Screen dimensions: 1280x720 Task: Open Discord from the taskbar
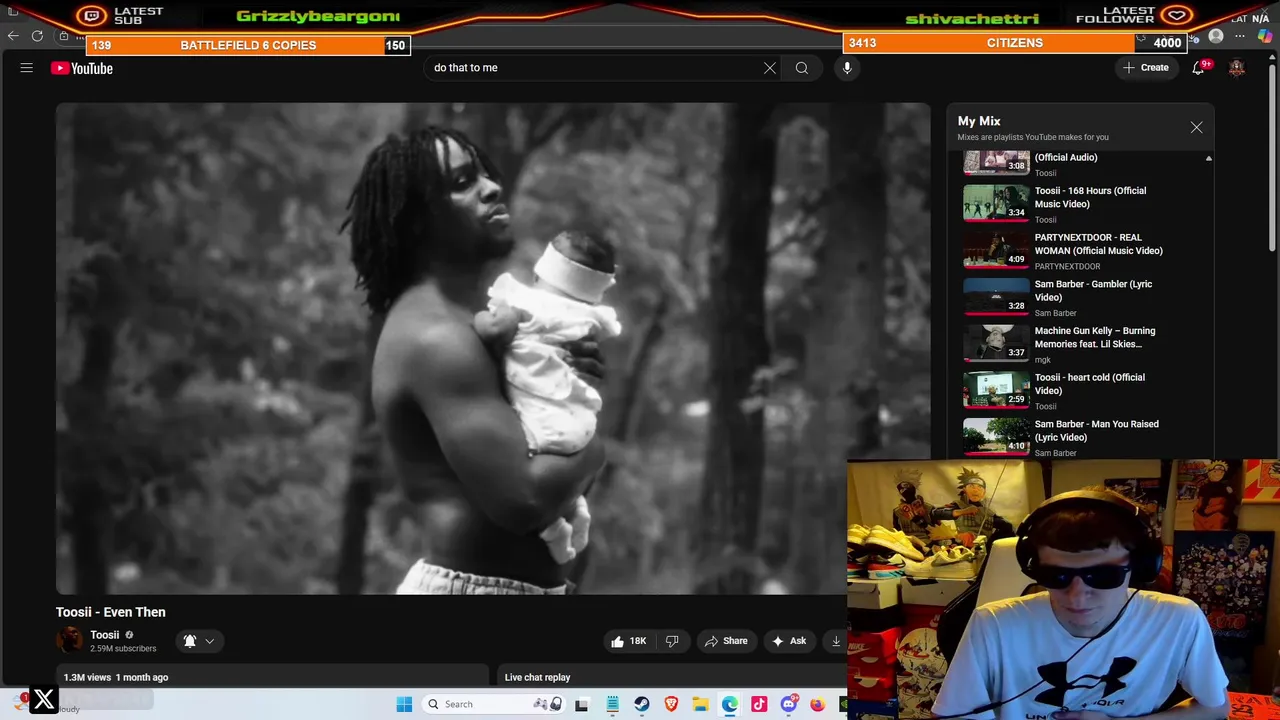[789, 704]
